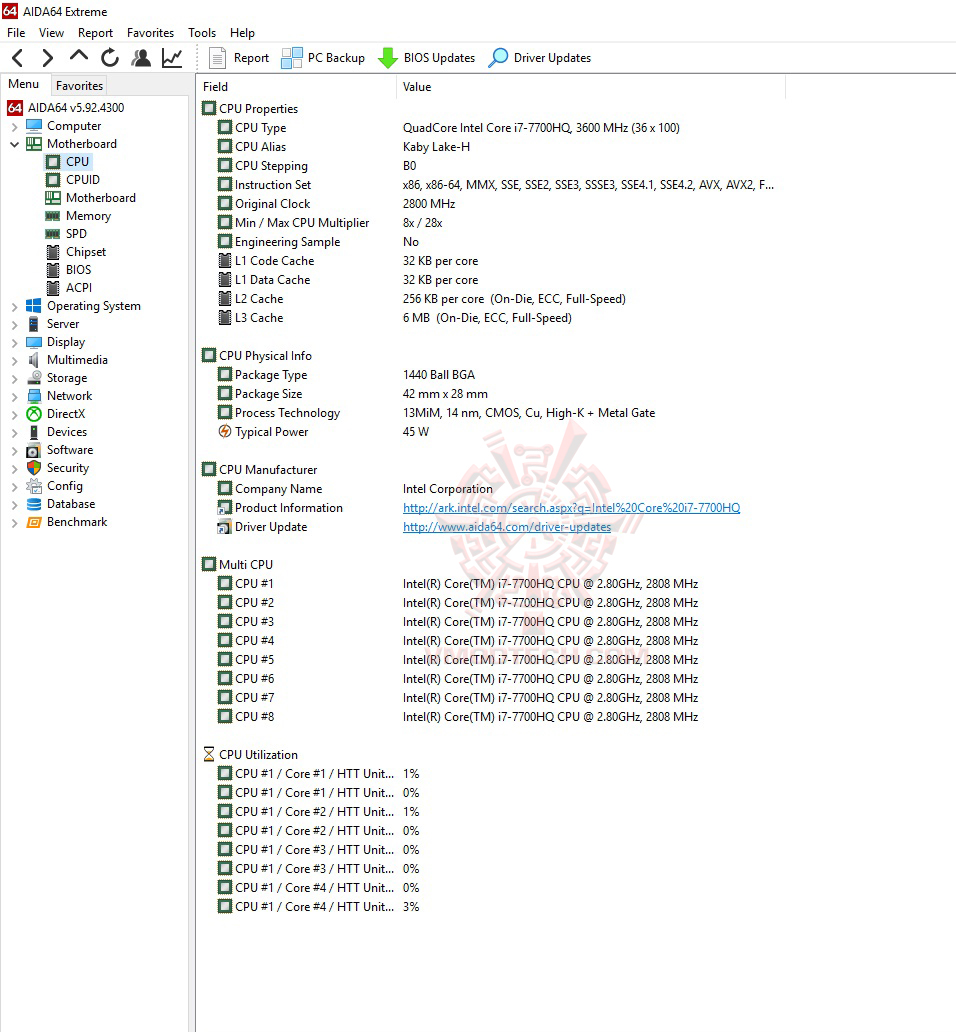Click the Driver Updates toolbar button
This screenshot has width=956, height=1032.
(x=540, y=58)
